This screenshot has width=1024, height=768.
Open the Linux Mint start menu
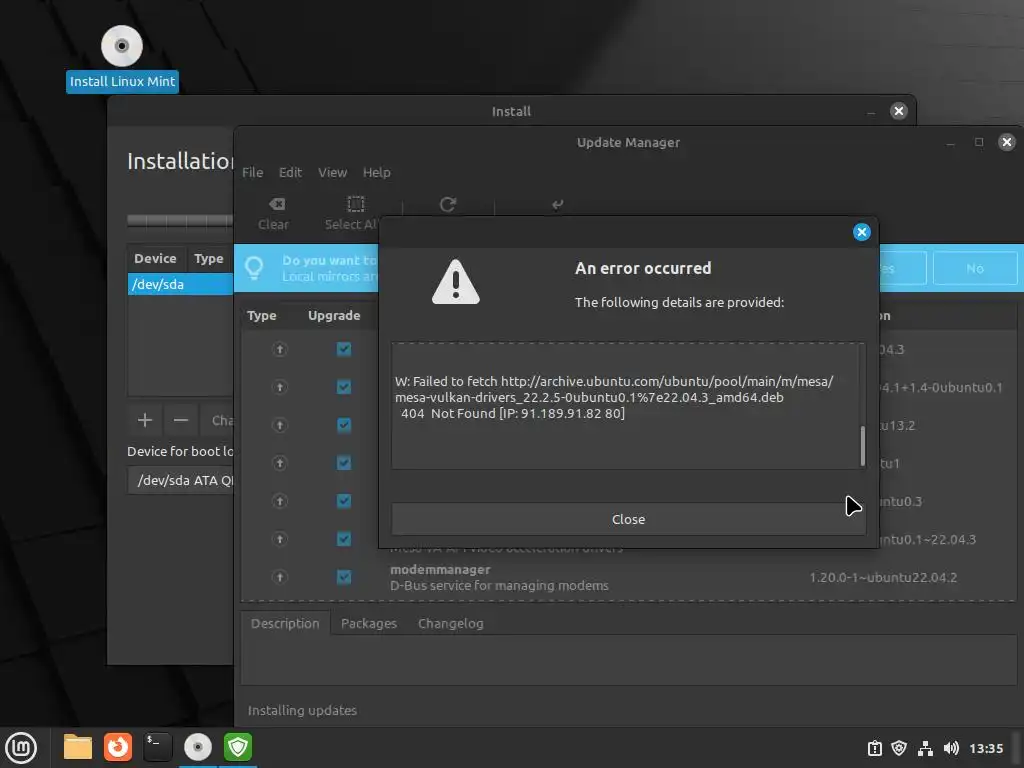click(x=22, y=747)
